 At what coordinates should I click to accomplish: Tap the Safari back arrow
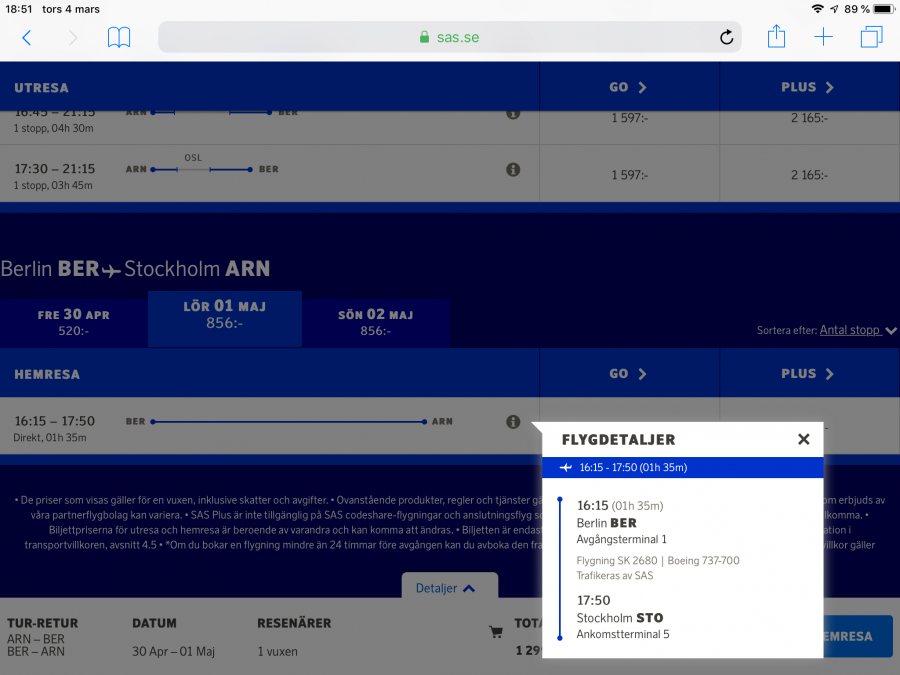[x=27, y=38]
